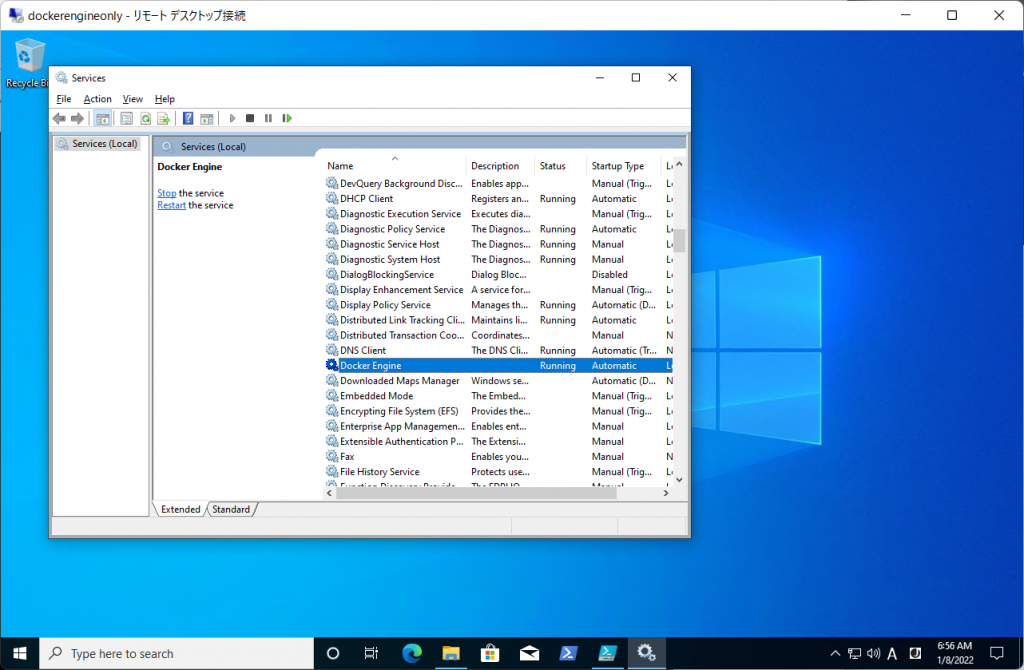The height and width of the screenshot is (670, 1024).
Task: Open Microsoft Edge from the taskbar
Action: point(412,653)
